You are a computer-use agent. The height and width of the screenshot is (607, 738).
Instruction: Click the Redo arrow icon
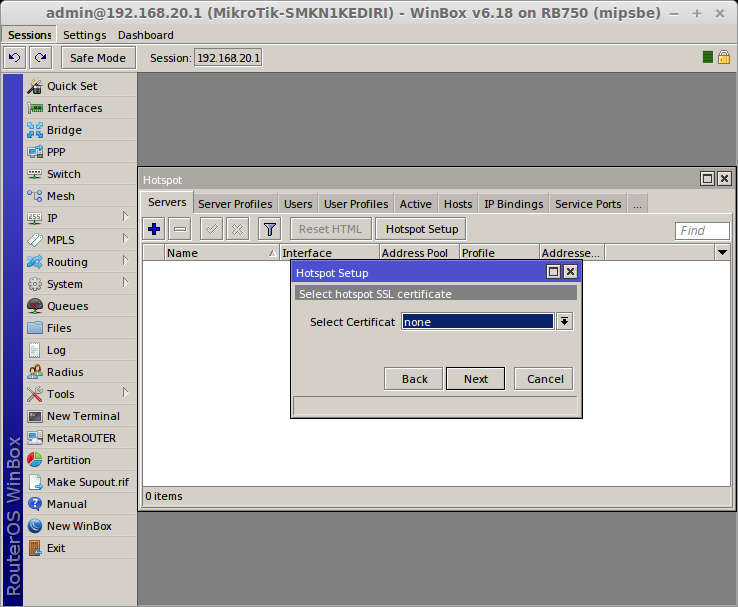point(40,58)
